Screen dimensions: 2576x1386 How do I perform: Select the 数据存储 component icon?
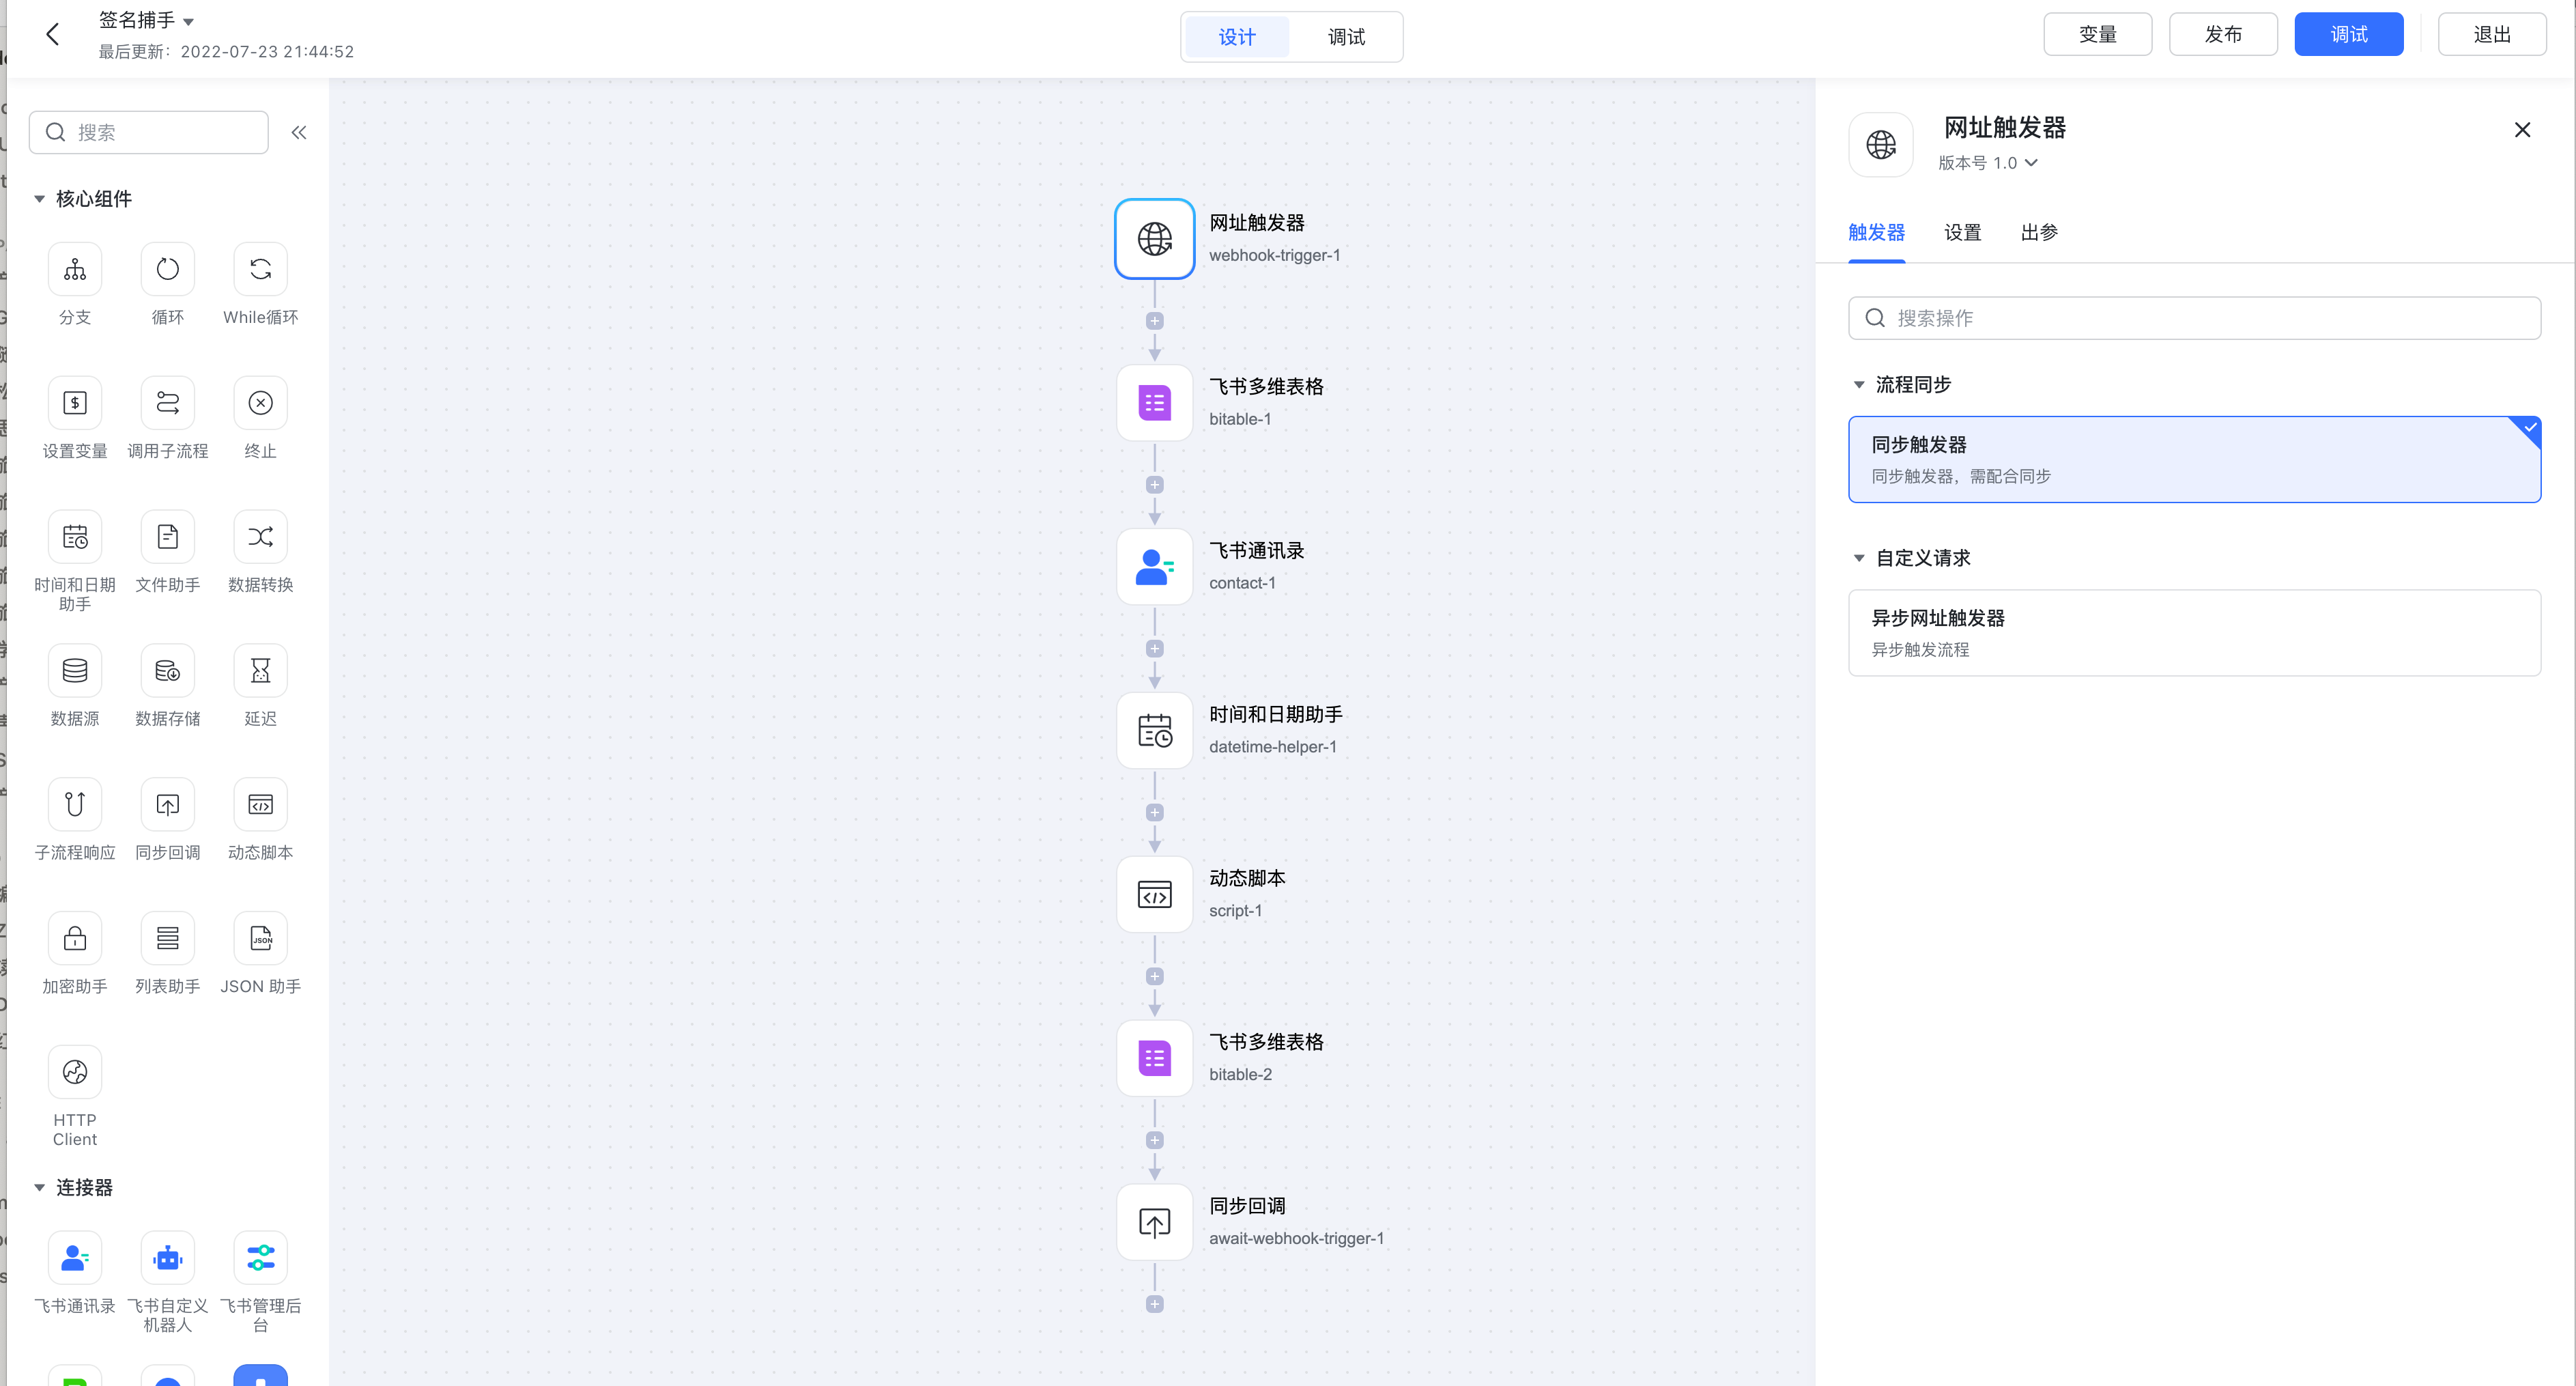click(168, 671)
